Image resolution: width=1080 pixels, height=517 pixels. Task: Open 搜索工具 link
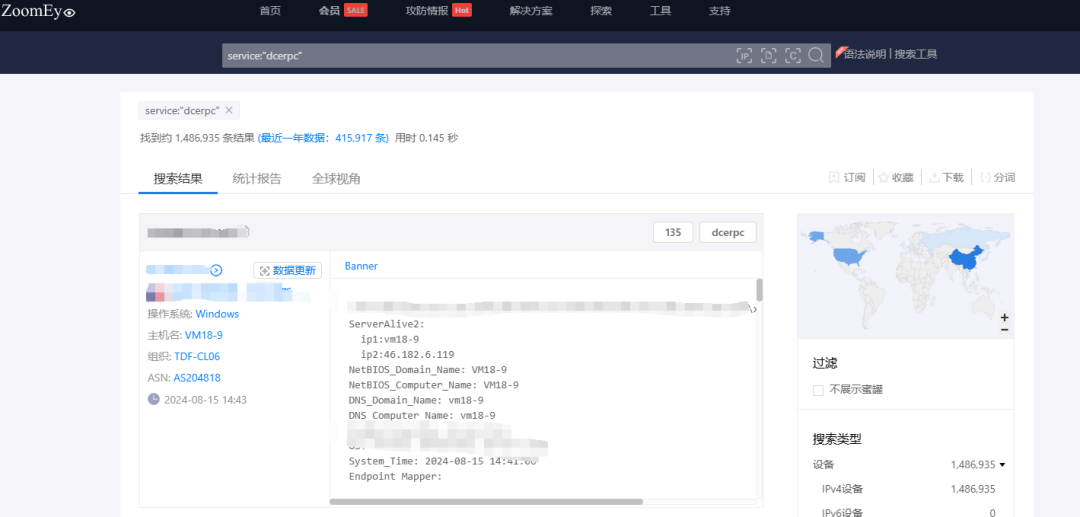[x=916, y=54]
